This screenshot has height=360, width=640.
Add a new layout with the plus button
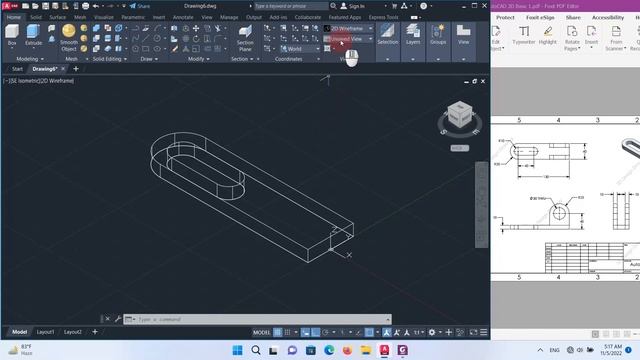tap(95, 332)
